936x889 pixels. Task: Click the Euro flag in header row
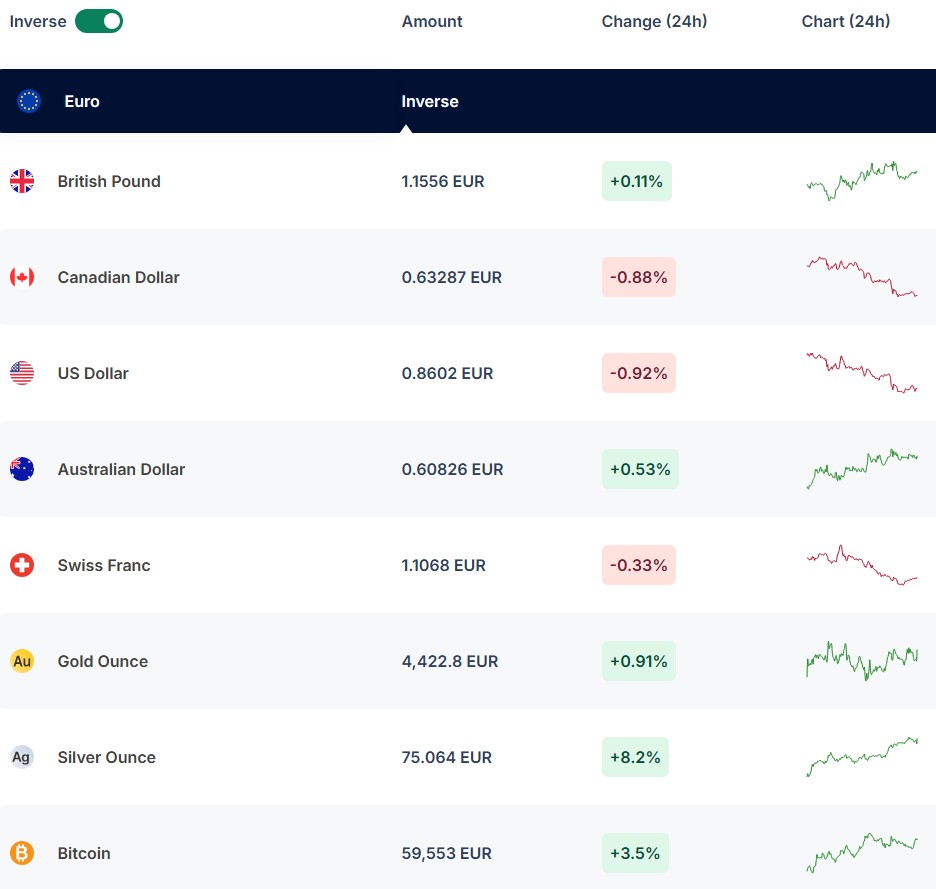[29, 101]
